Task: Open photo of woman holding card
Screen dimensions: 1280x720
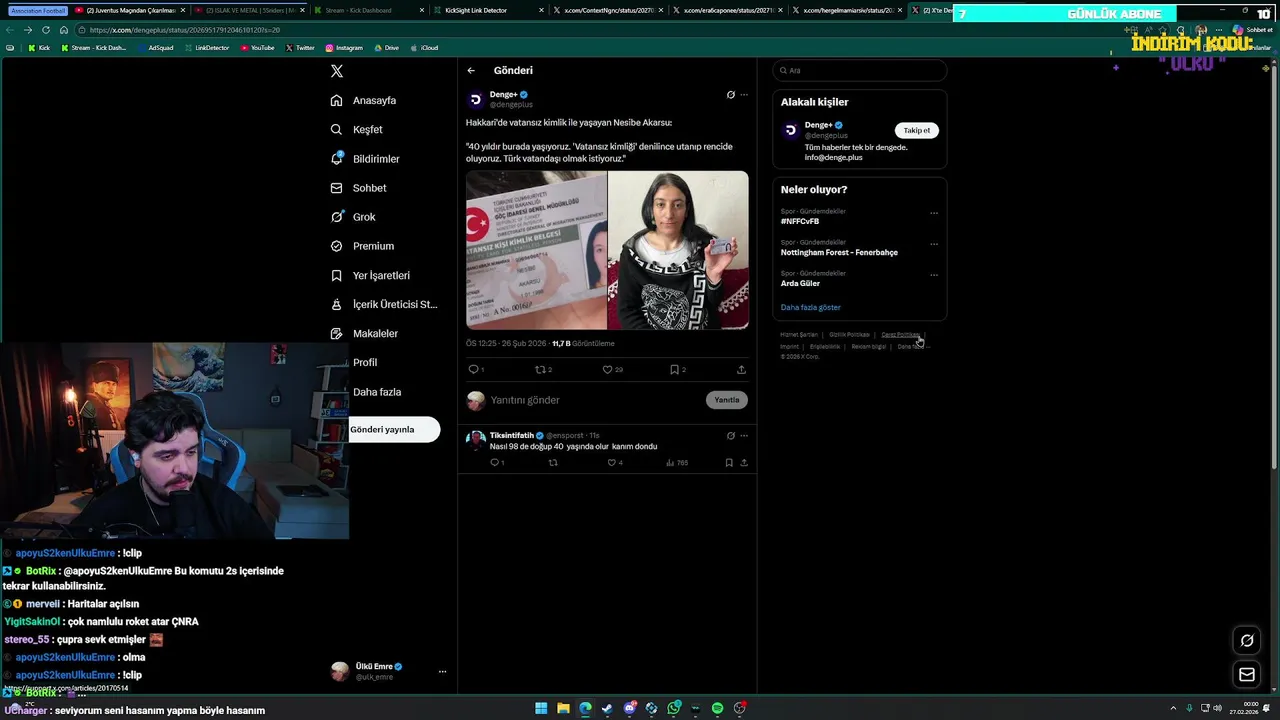Action: (x=678, y=250)
